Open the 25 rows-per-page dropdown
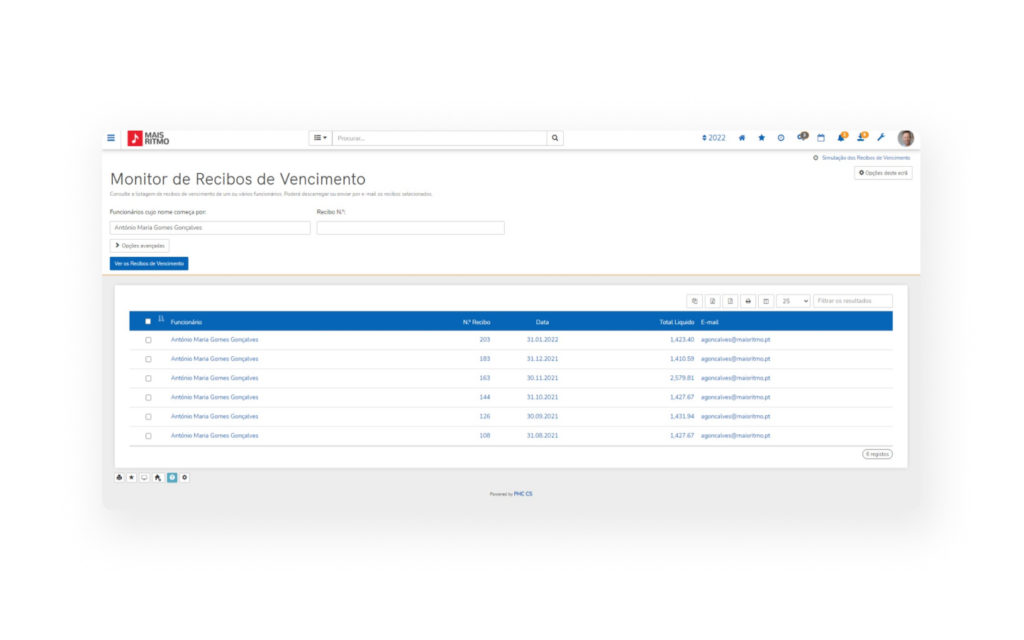The height and width of the screenshot is (640, 1024). point(793,300)
